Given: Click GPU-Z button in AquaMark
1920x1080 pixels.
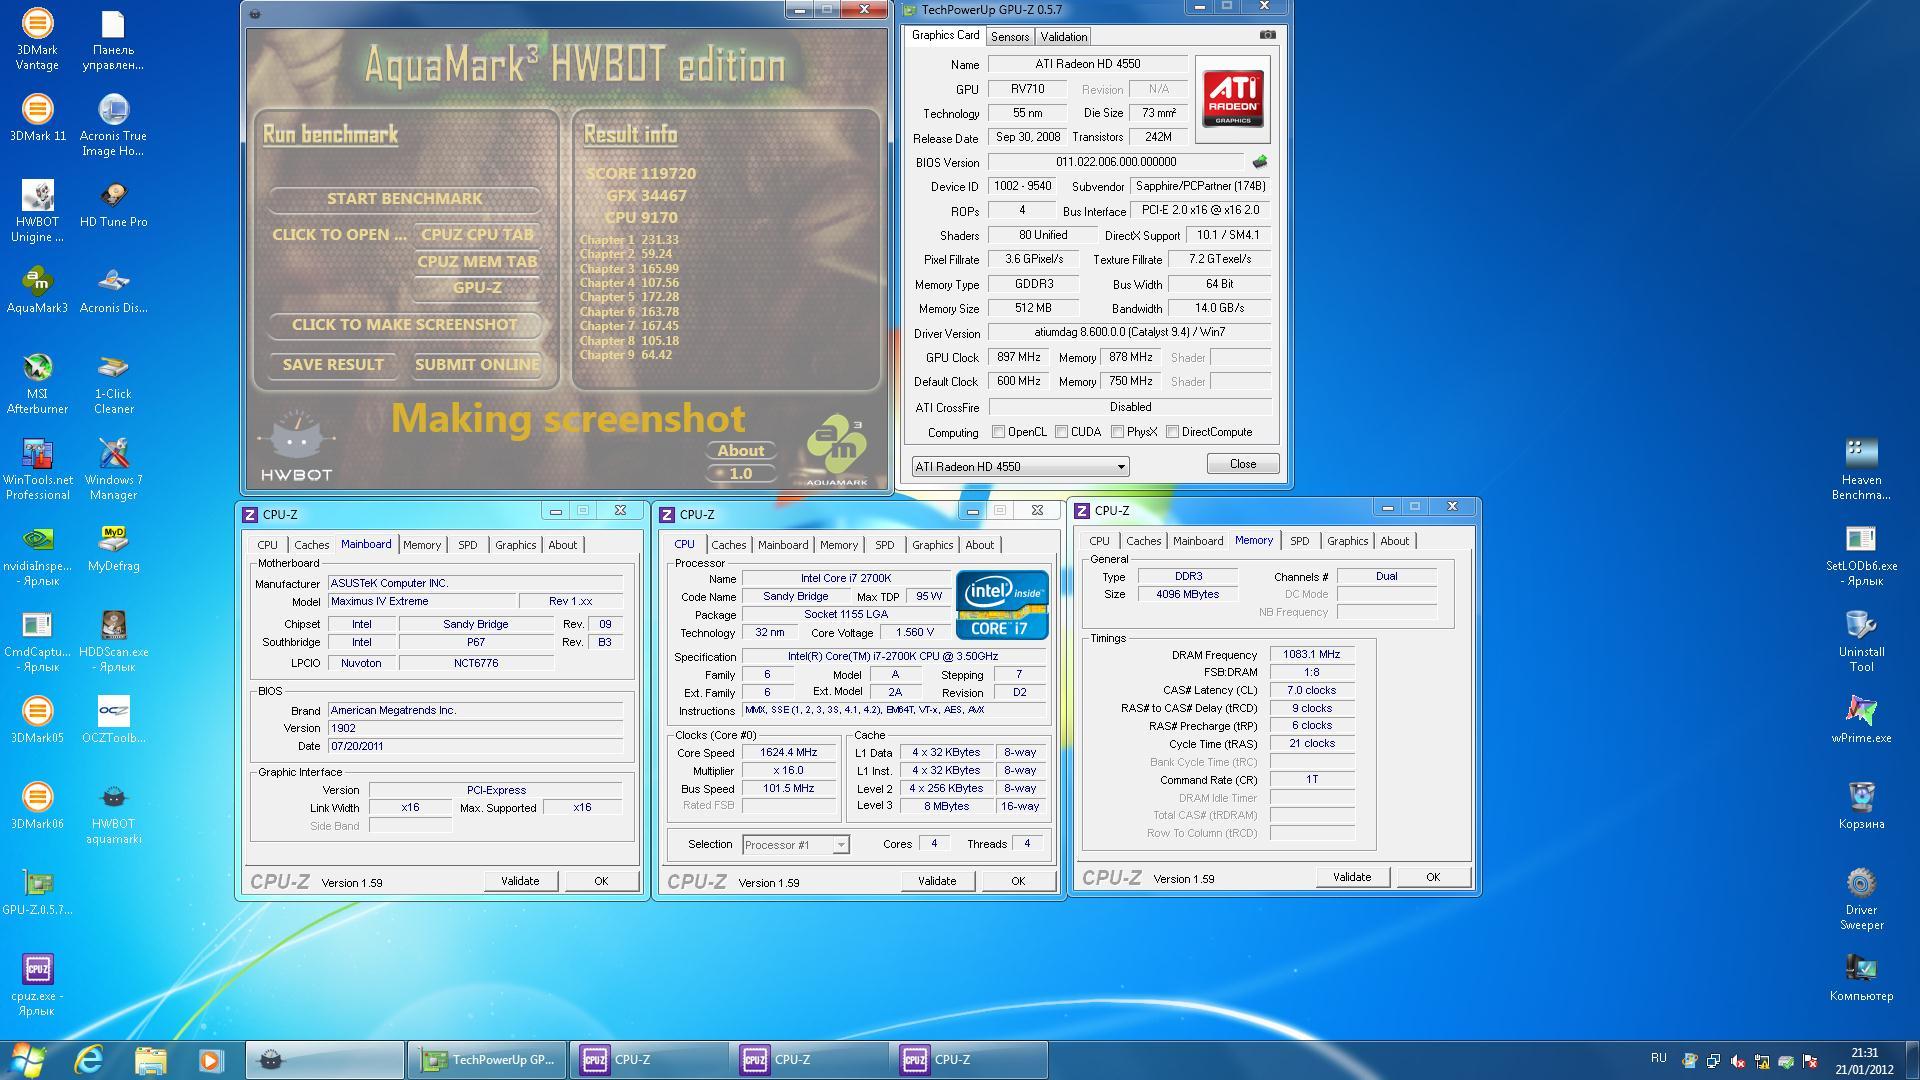Looking at the screenshot, I should point(477,288).
